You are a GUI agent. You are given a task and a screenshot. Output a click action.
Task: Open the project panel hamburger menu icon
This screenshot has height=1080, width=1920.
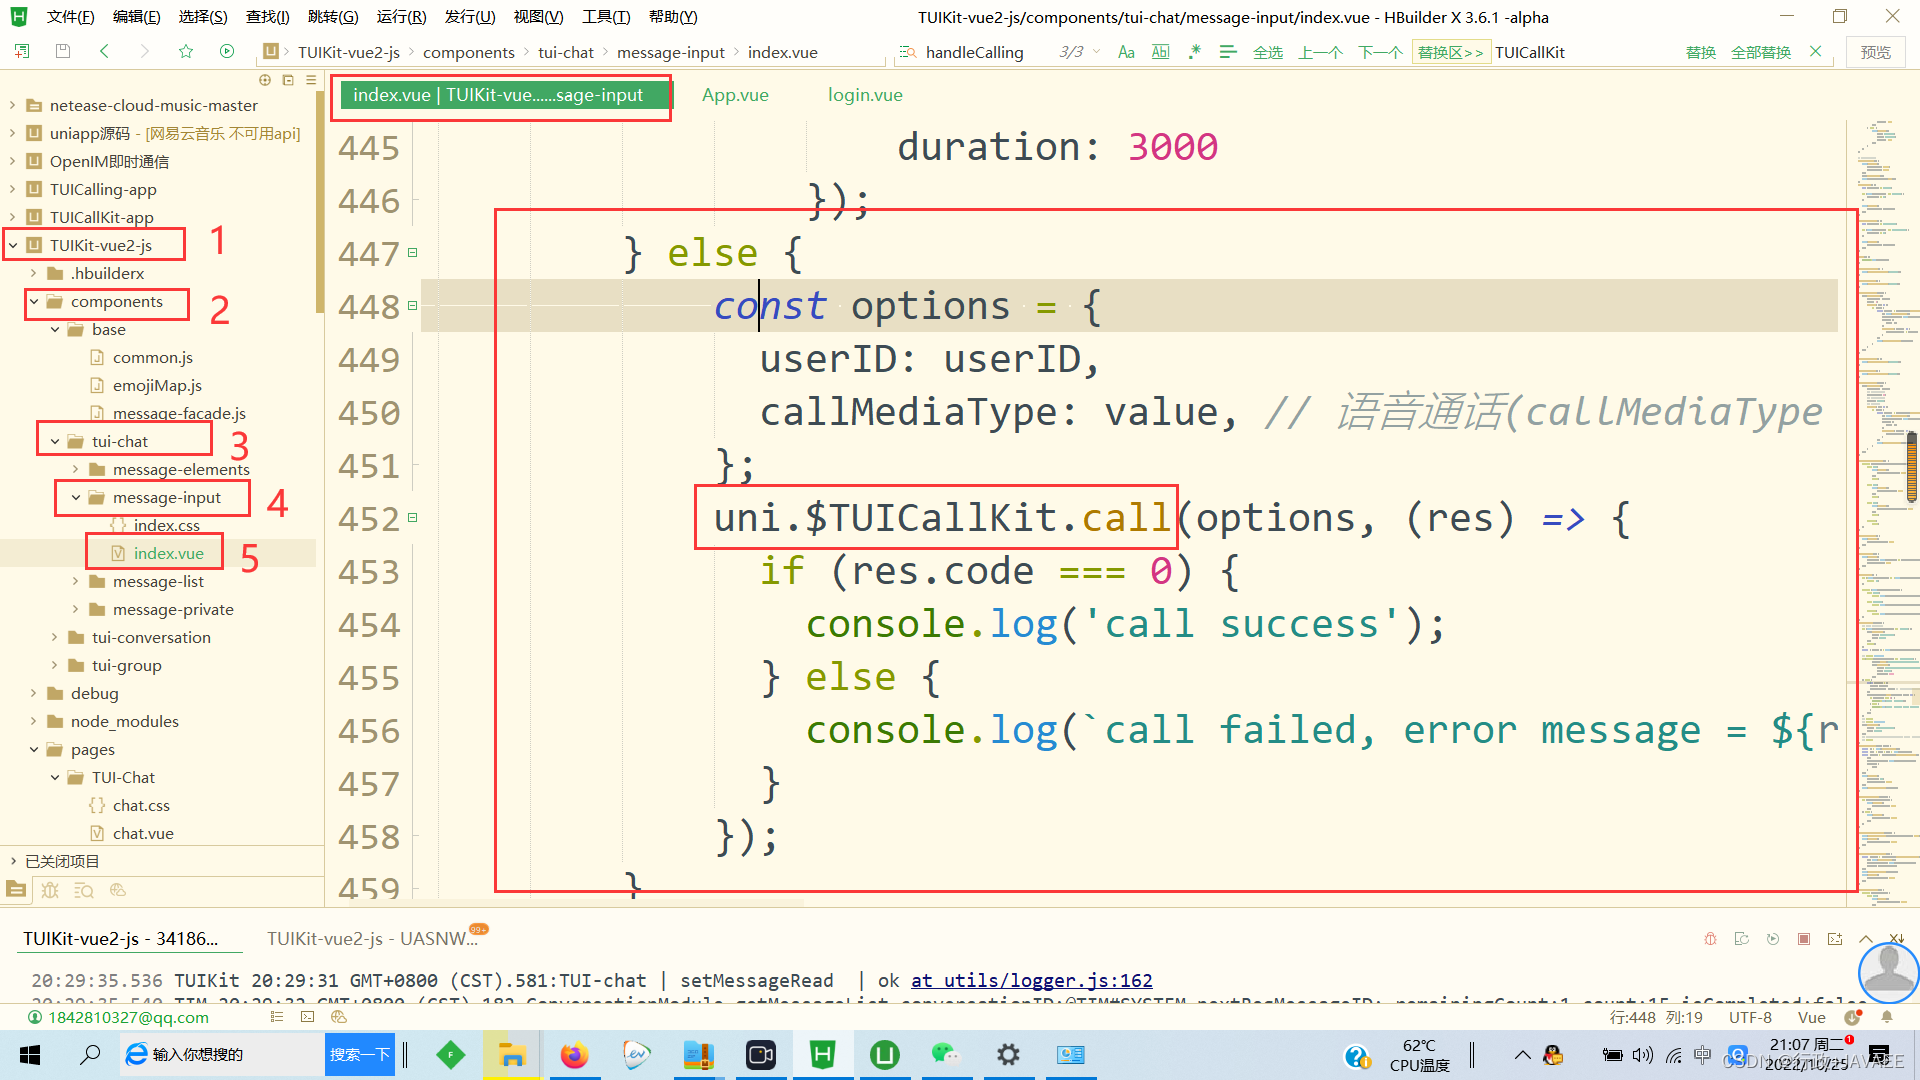[311, 80]
